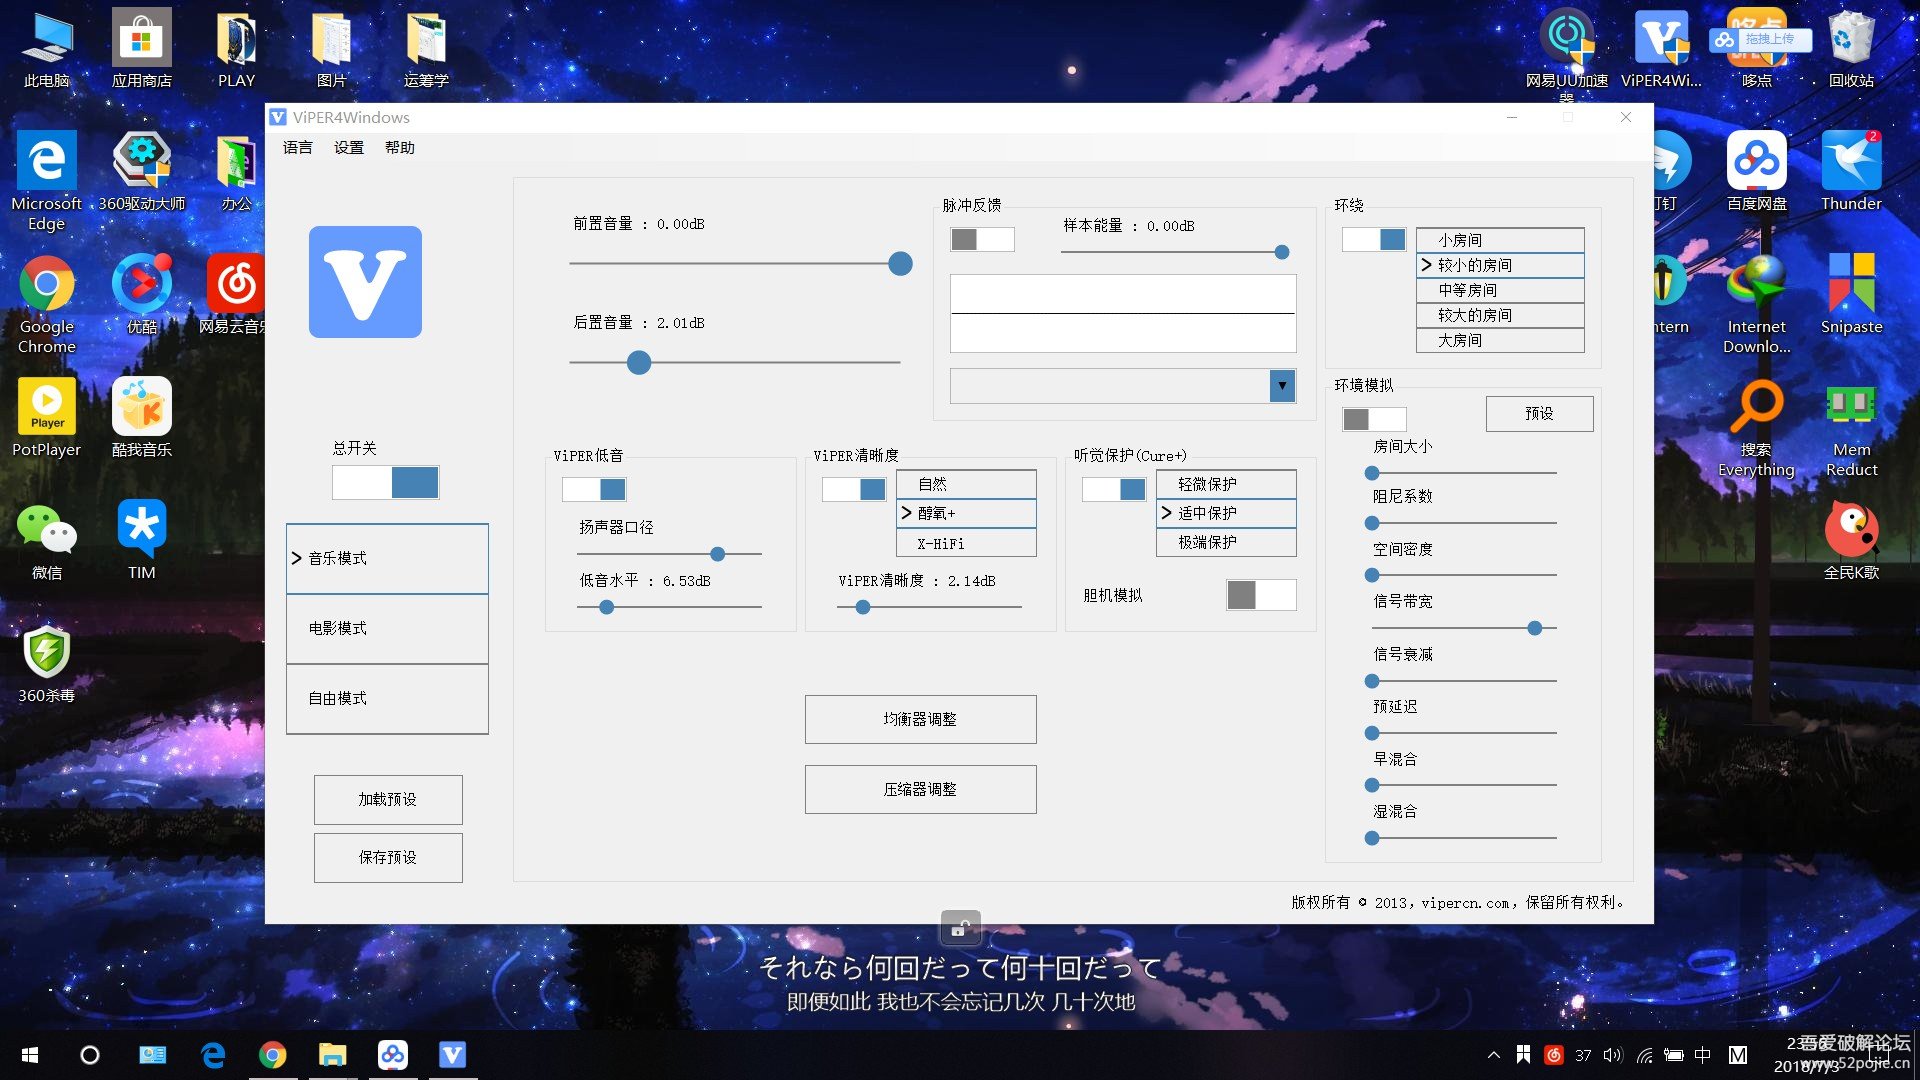The width and height of the screenshot is (1920, 1080).
Task: Open the 设置 menu
Action: 348,148
